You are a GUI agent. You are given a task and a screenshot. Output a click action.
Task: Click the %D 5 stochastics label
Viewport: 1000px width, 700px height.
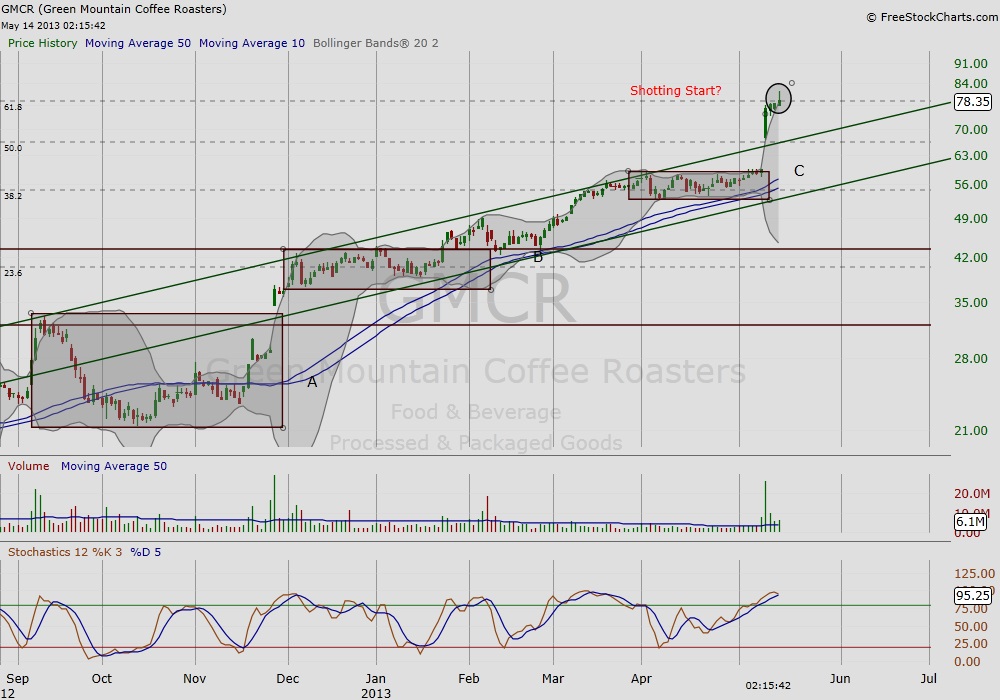pyautogui.click(x=146, y=552)
